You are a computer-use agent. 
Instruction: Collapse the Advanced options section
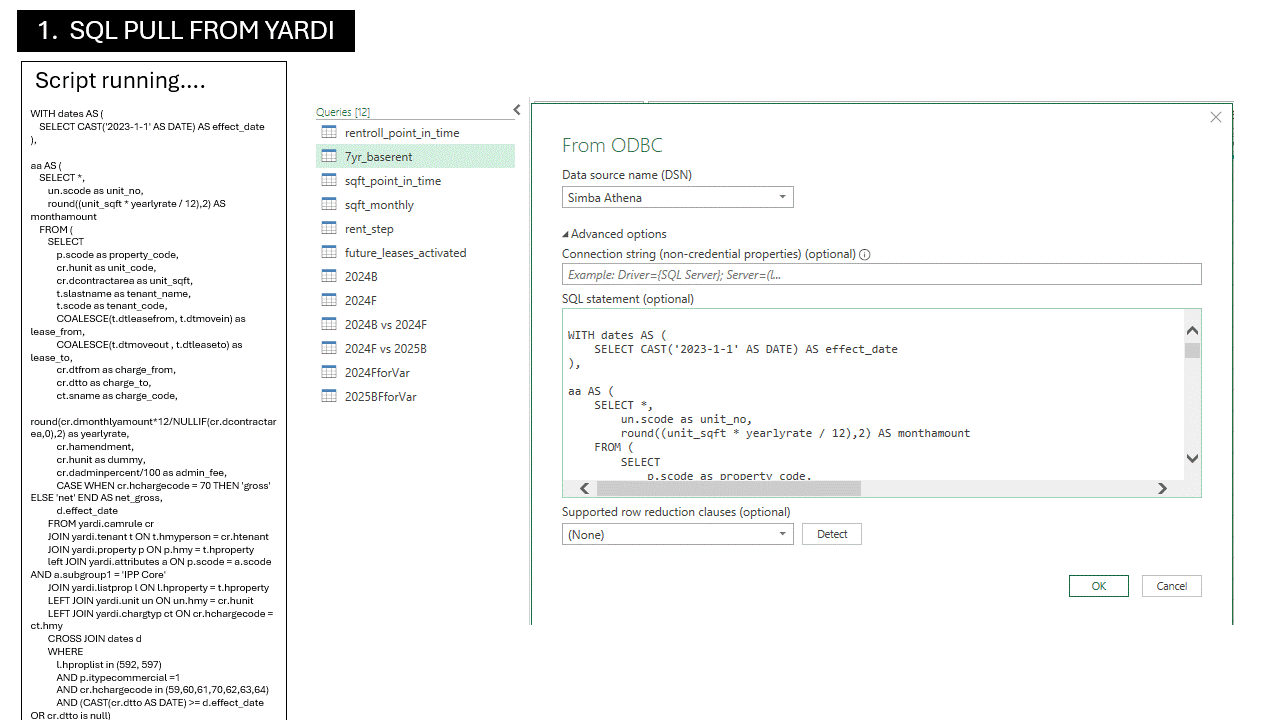tap(566, 234)
